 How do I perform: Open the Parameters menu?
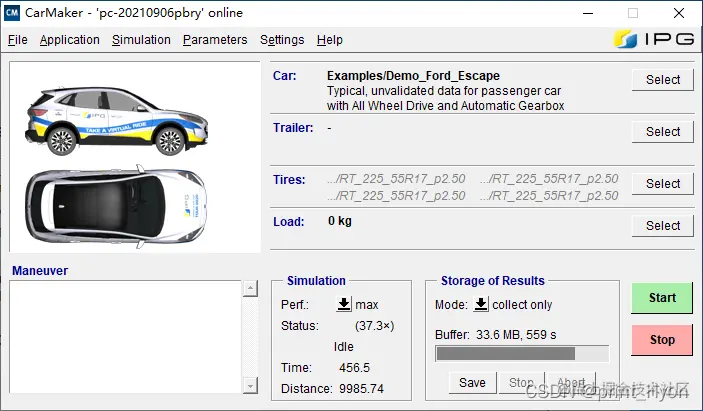(215, 40)
